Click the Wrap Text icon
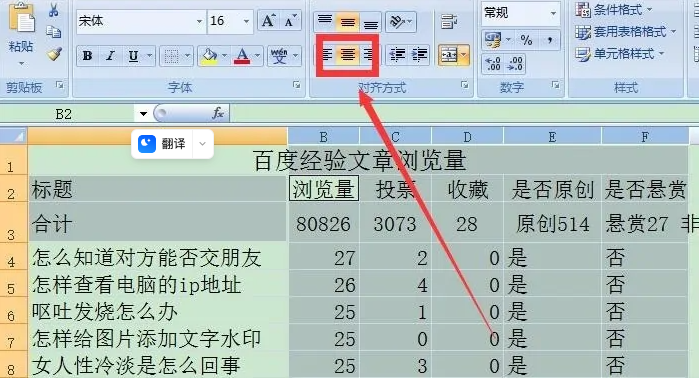This screenshot has height=378, width=699. tap(449, 21)
